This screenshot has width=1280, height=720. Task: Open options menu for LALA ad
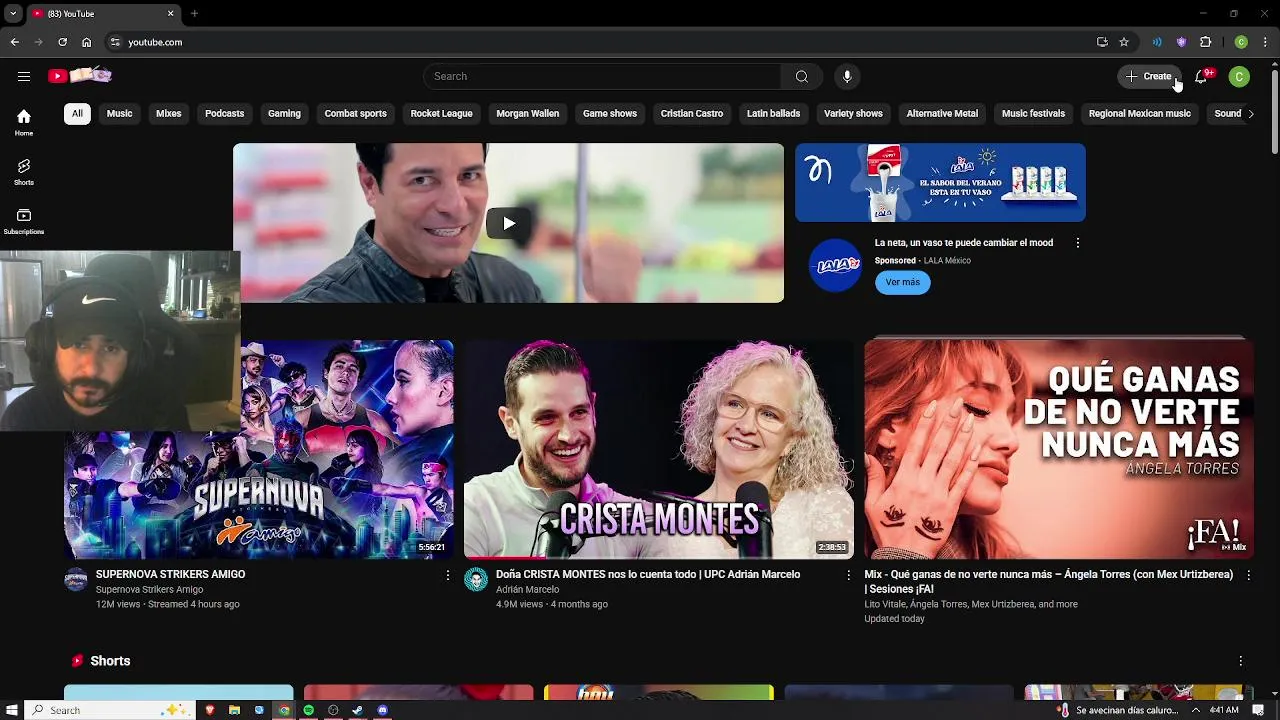click(x=1077, y=243)
